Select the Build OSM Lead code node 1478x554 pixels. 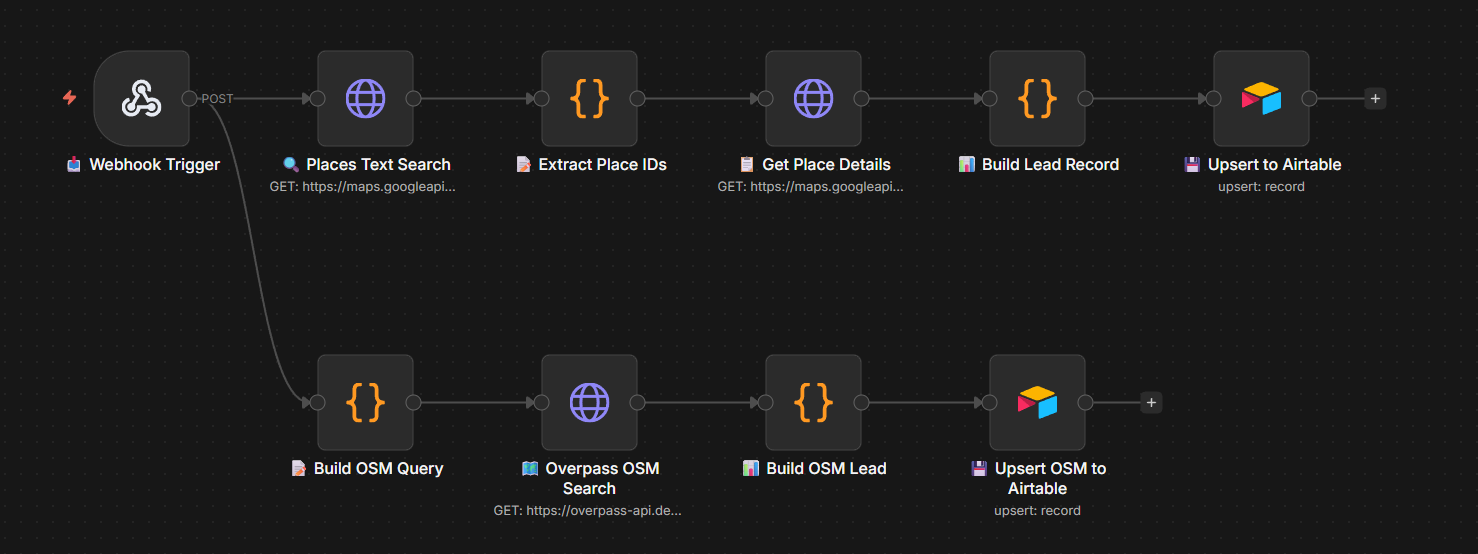pyautogui.click(x=813, y=402)
